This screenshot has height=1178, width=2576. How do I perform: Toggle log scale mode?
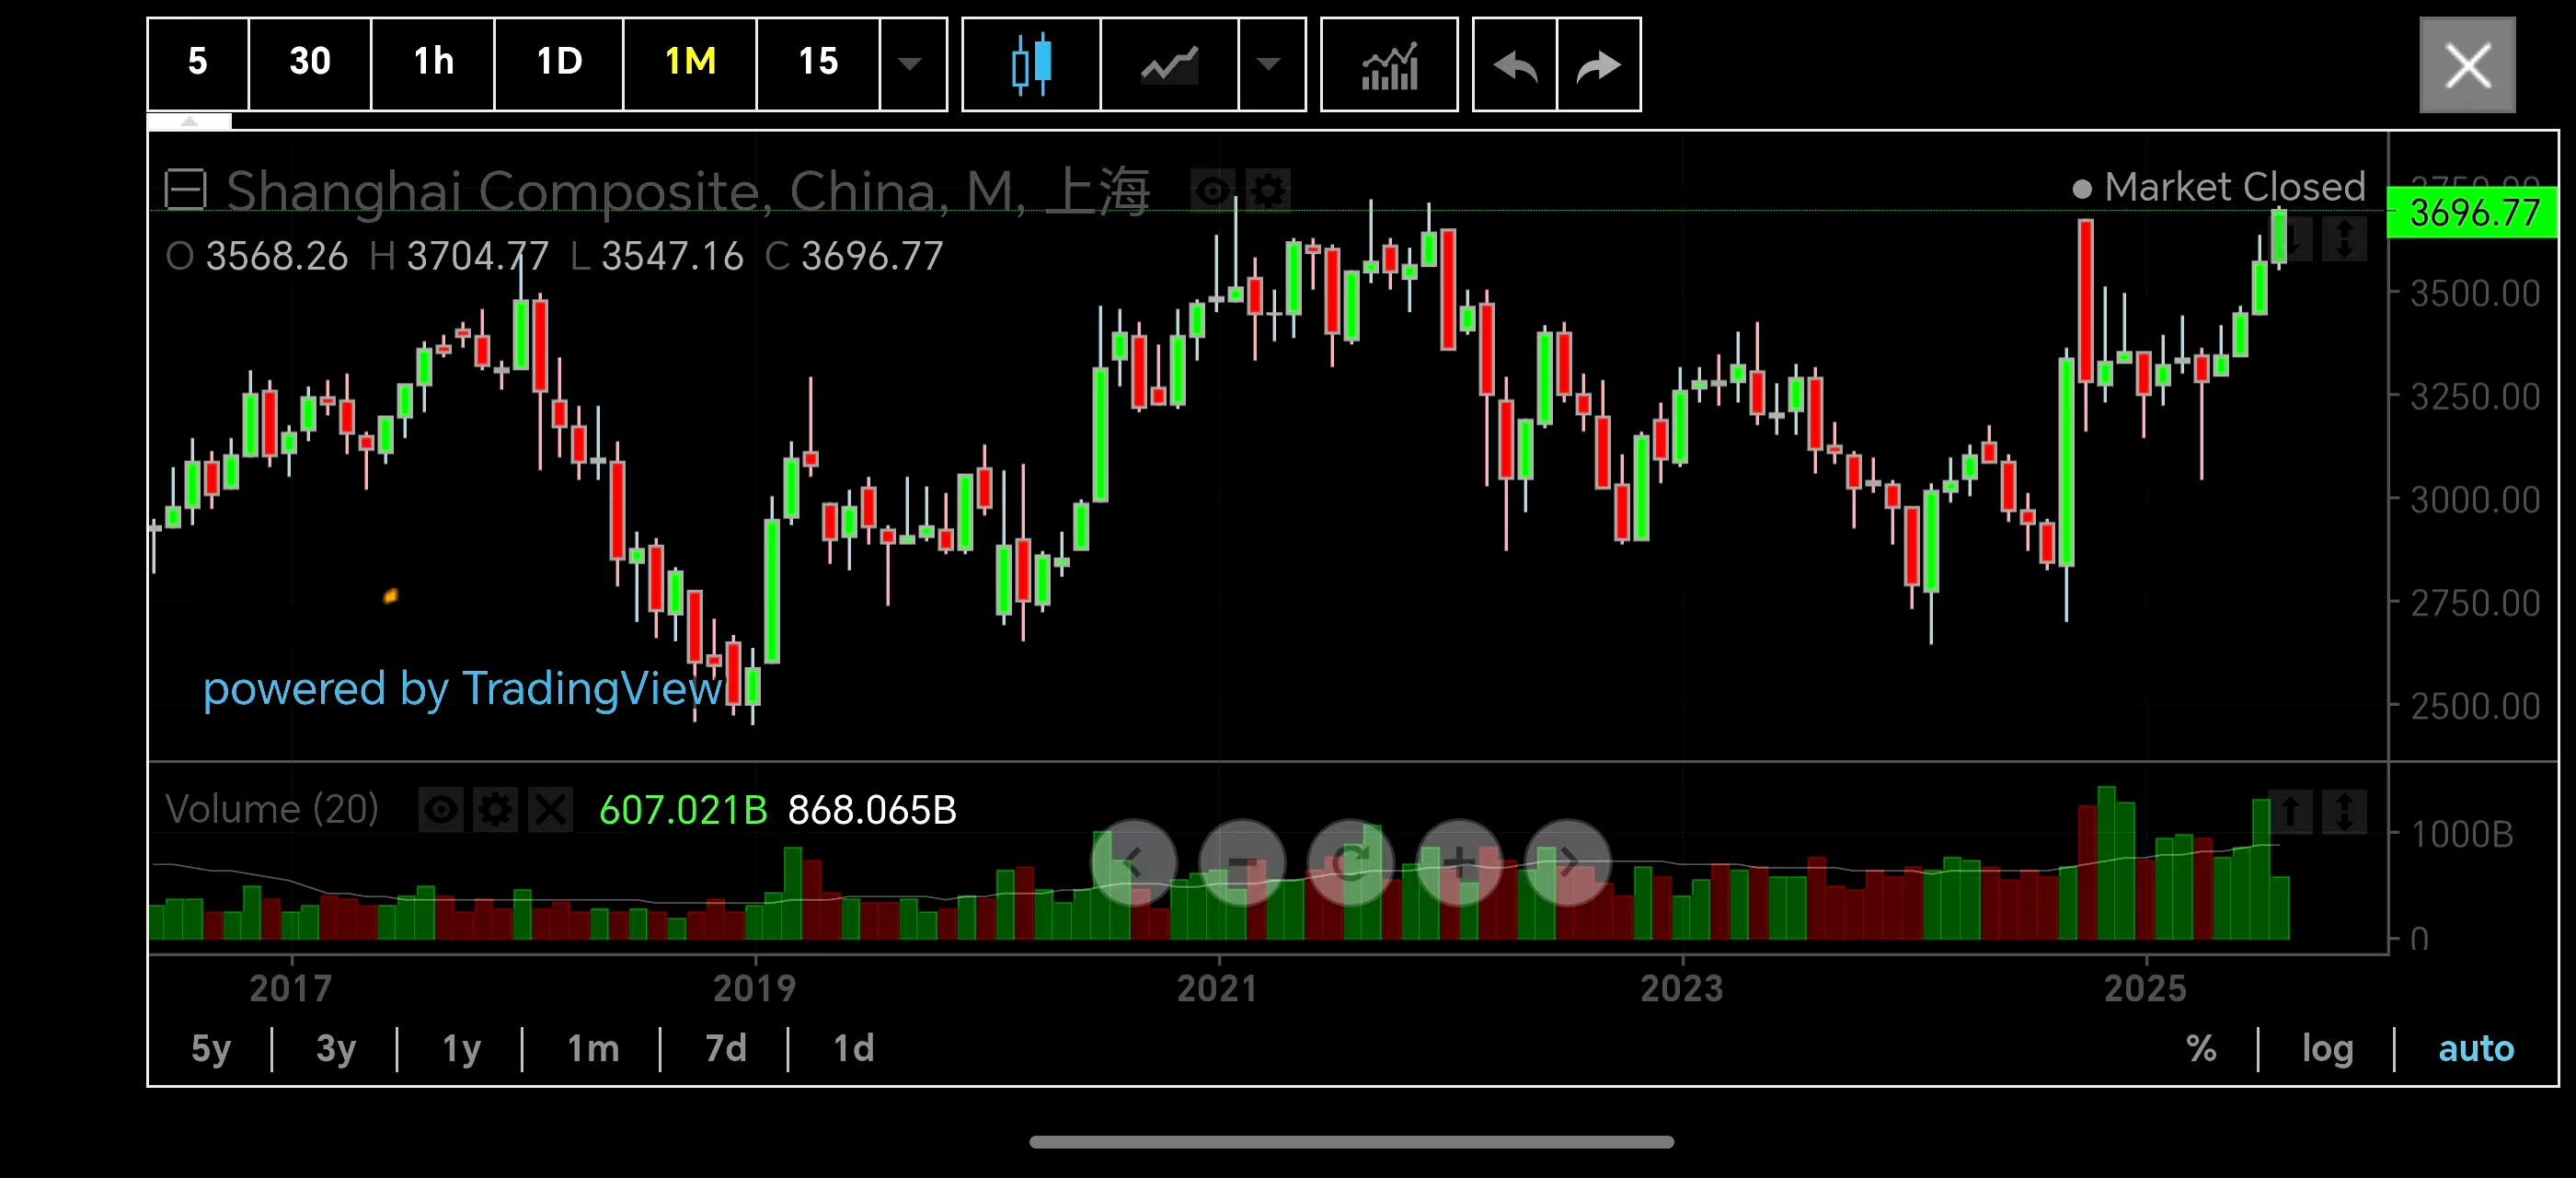pos(2326,1048)
